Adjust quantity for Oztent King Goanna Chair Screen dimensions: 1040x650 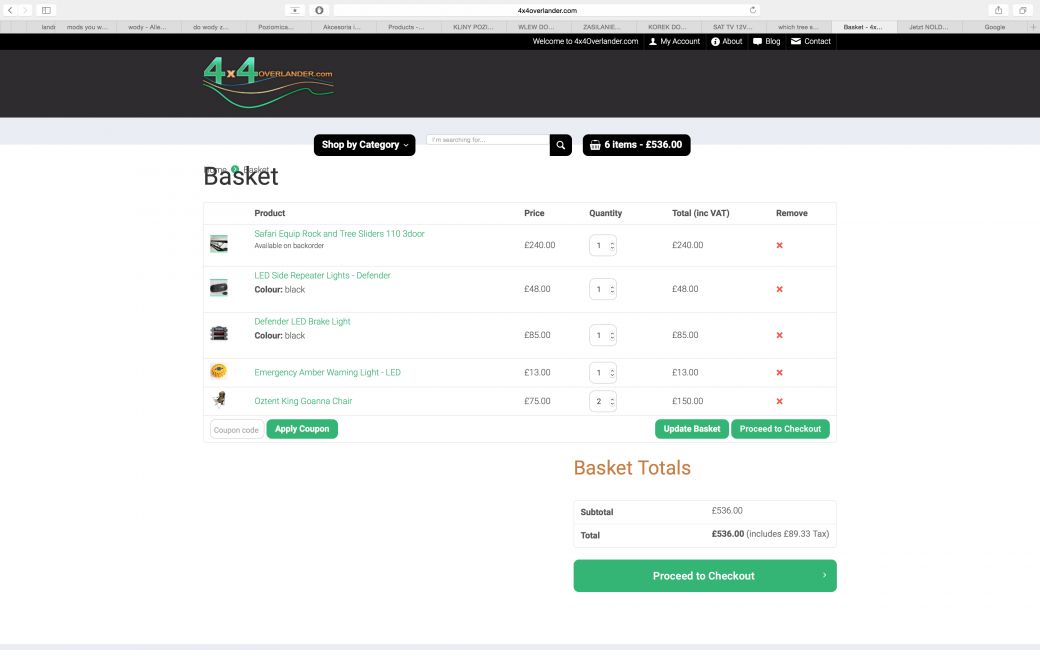(x=603, y=401)
